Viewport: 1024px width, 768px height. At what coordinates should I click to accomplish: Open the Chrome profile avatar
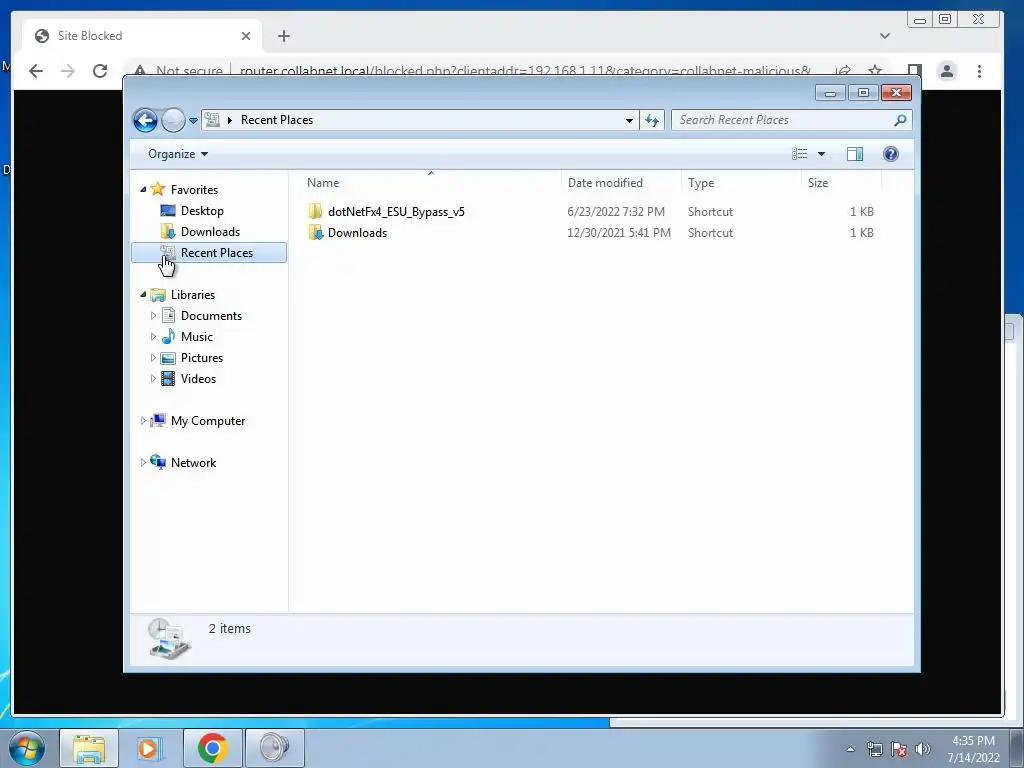(x=947, y=71)
